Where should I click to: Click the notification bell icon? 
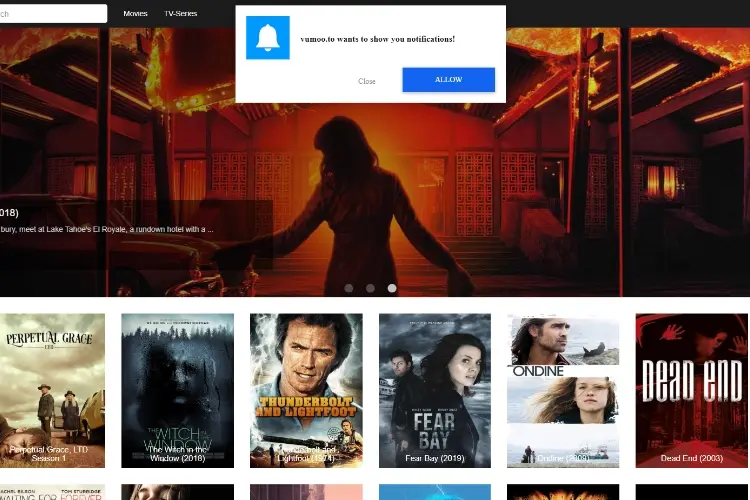pos(267,38)
